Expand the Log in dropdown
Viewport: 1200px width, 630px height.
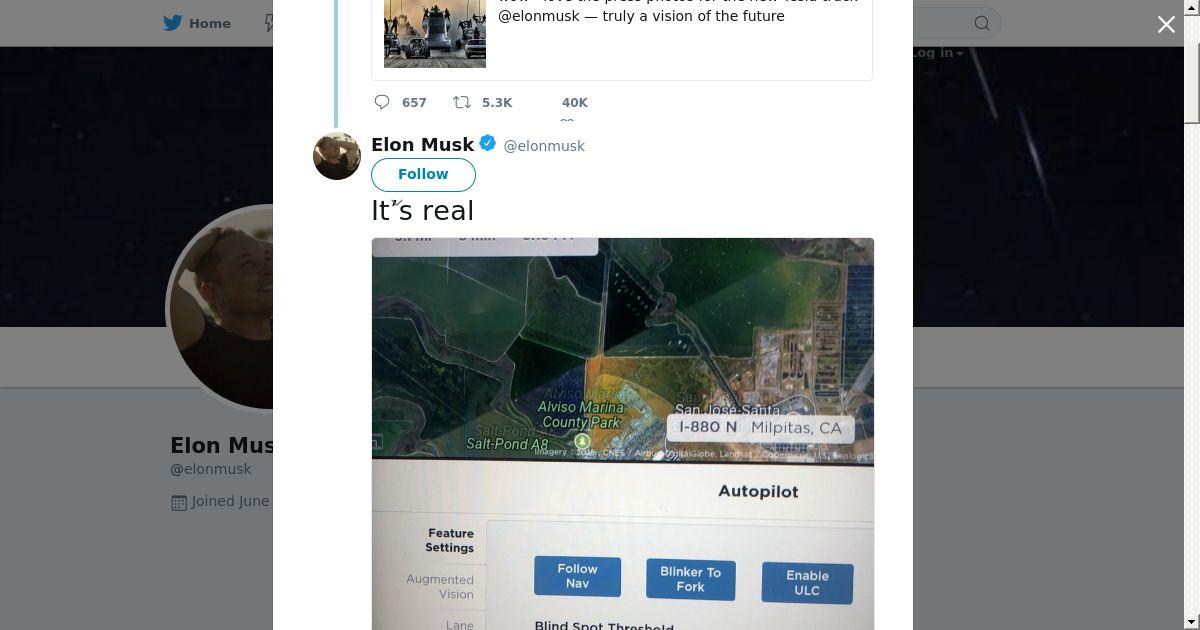pos(938,53)
